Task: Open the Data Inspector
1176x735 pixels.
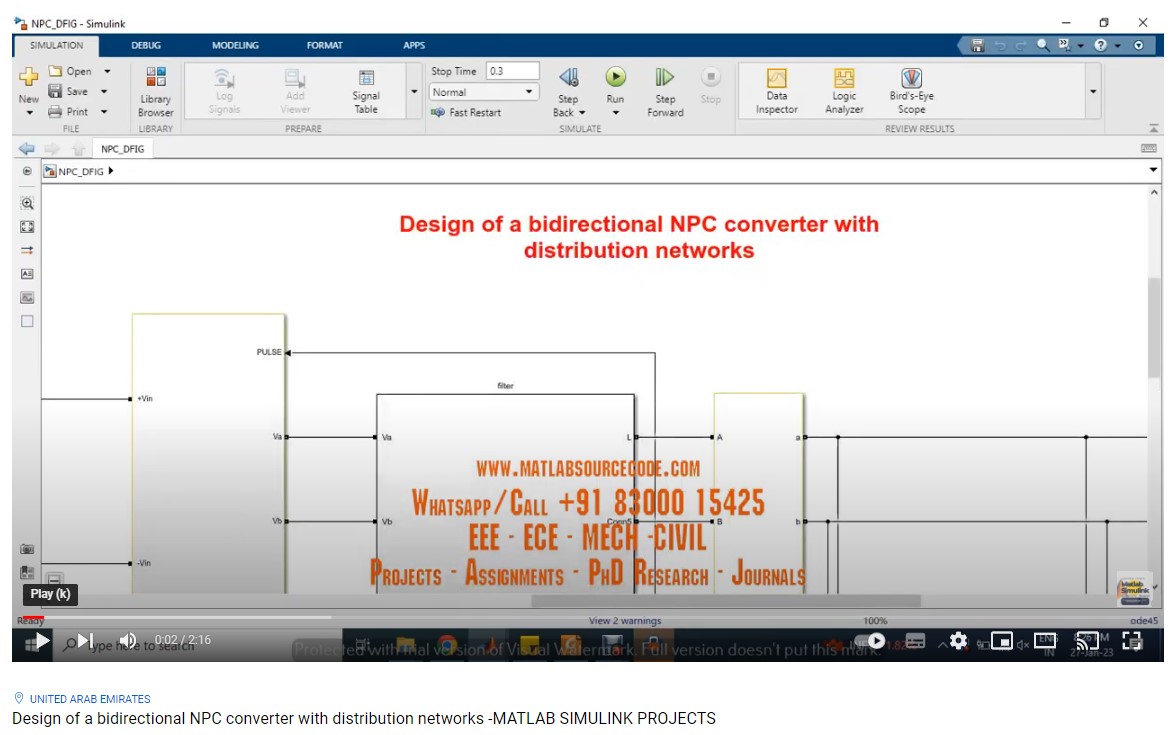Action: tap(776, 92)
